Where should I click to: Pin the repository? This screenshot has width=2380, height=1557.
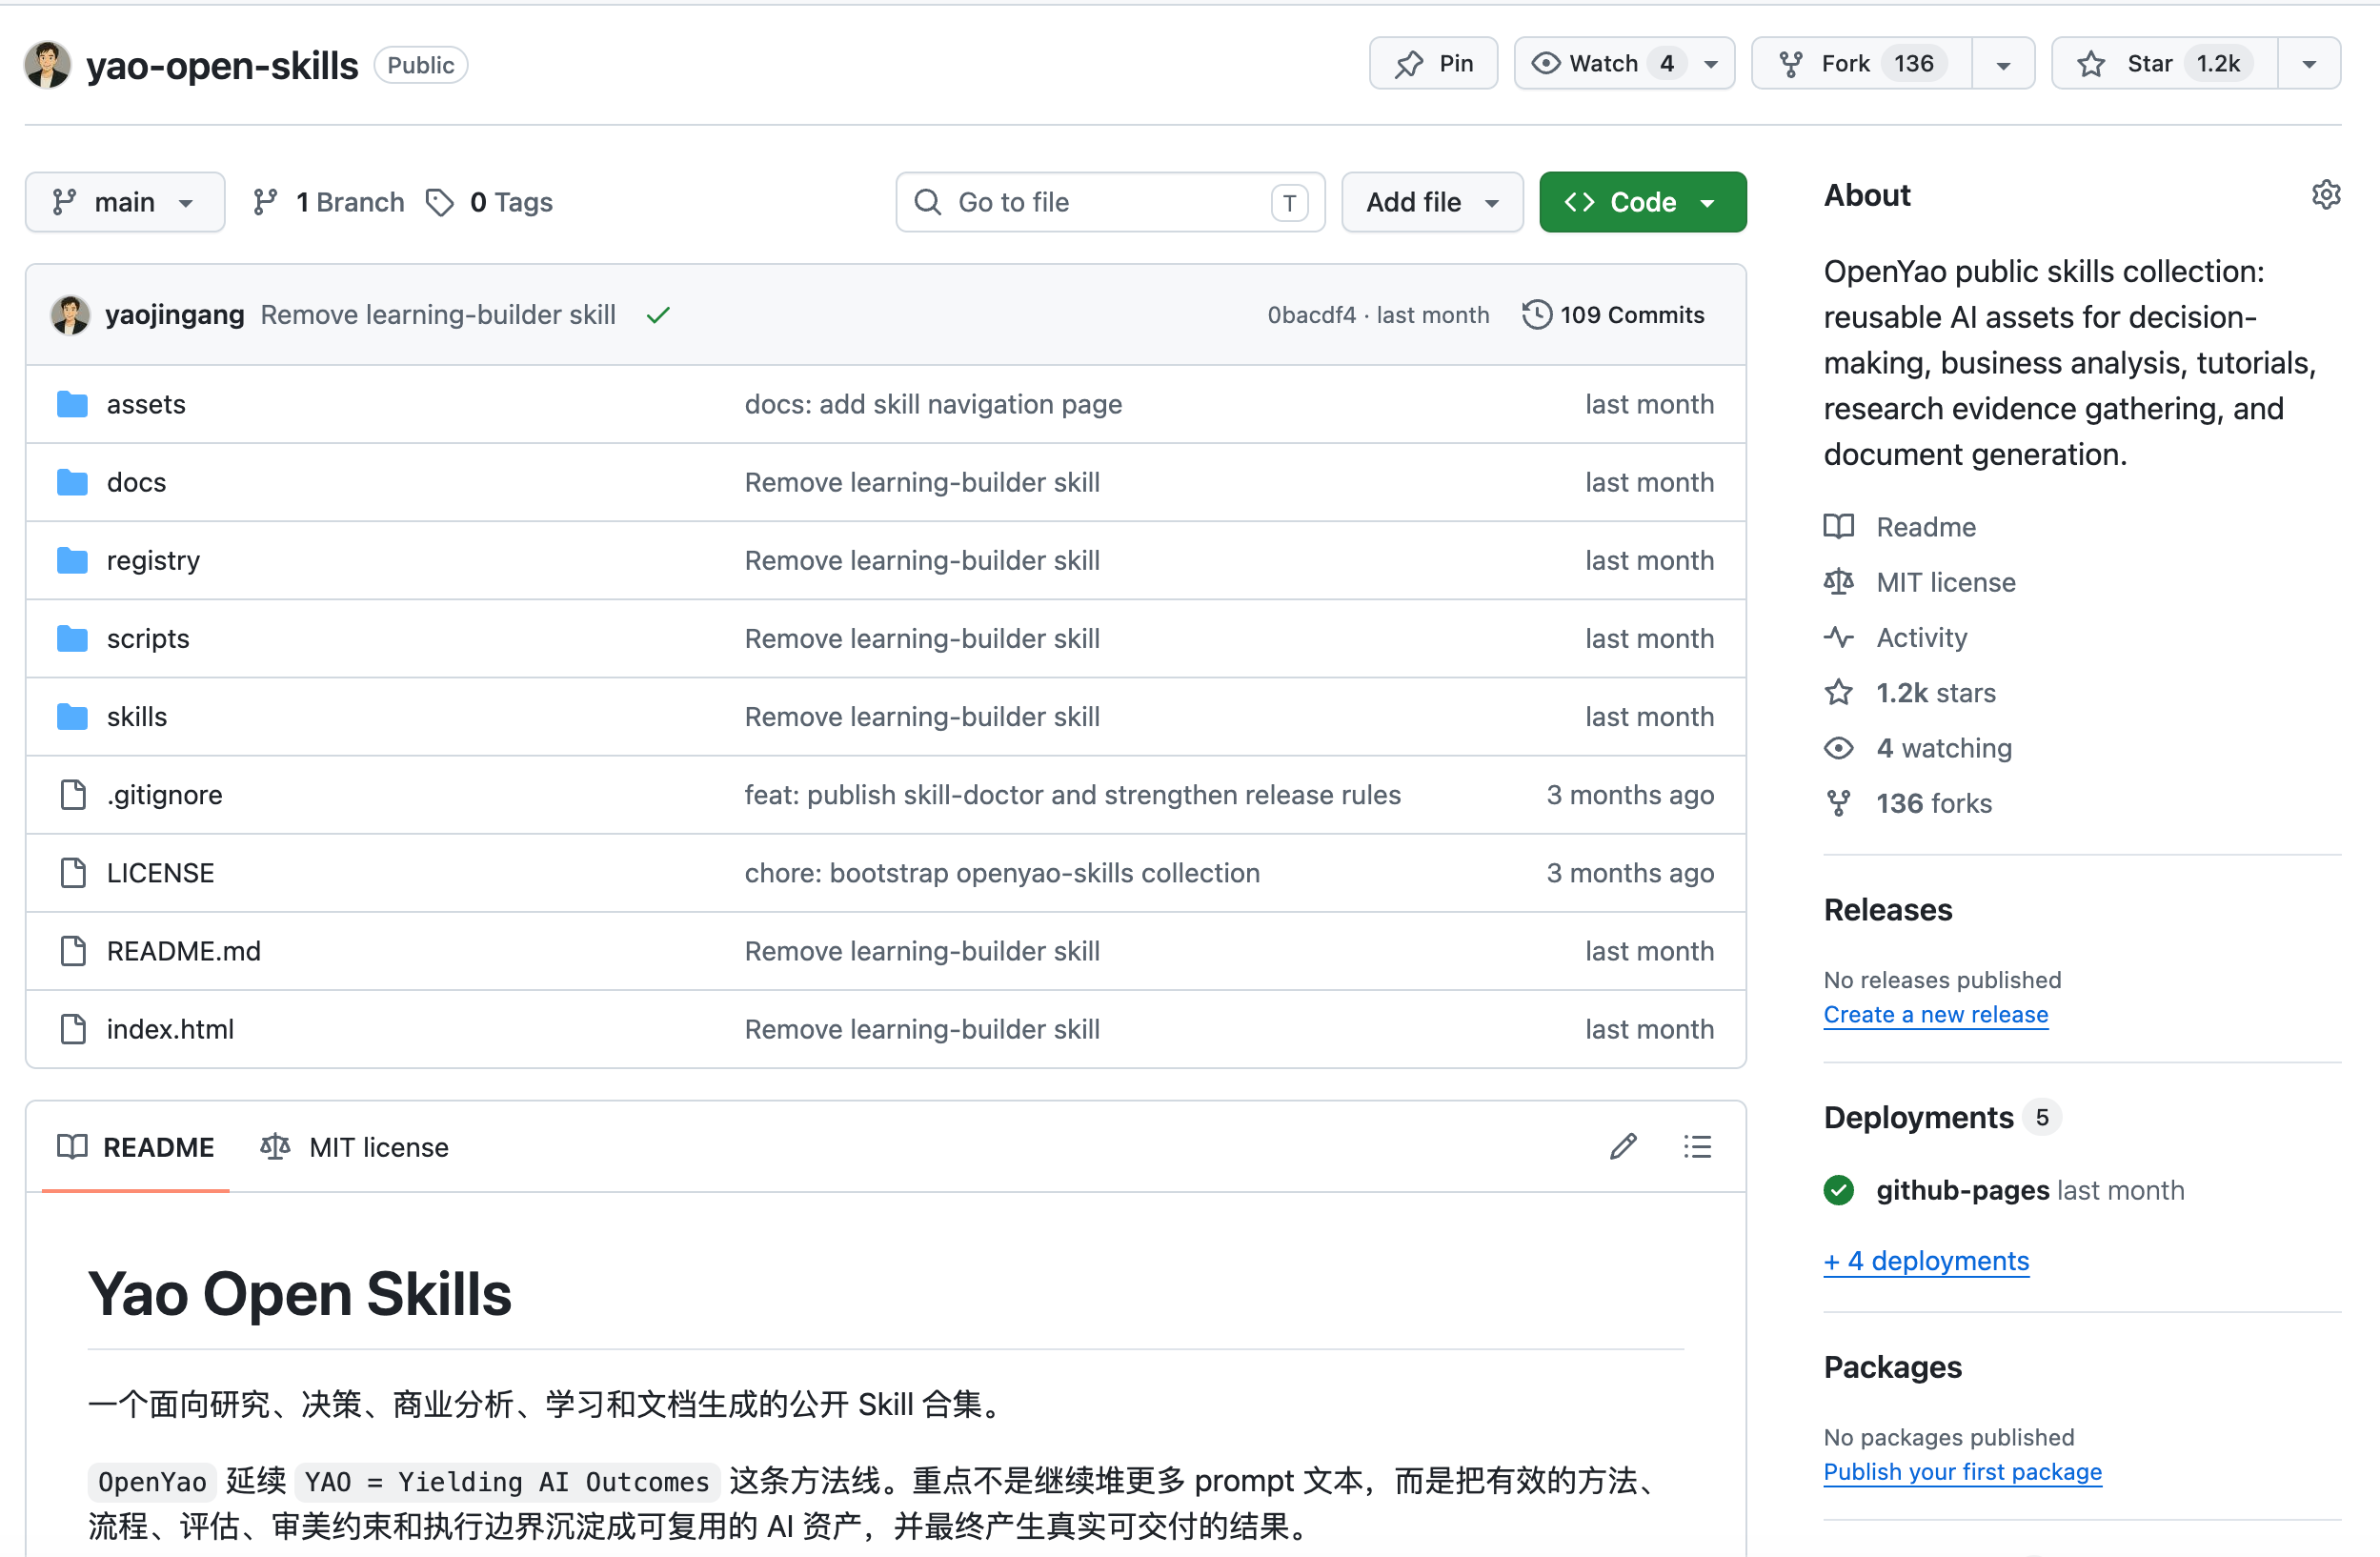coord(1433,64)
